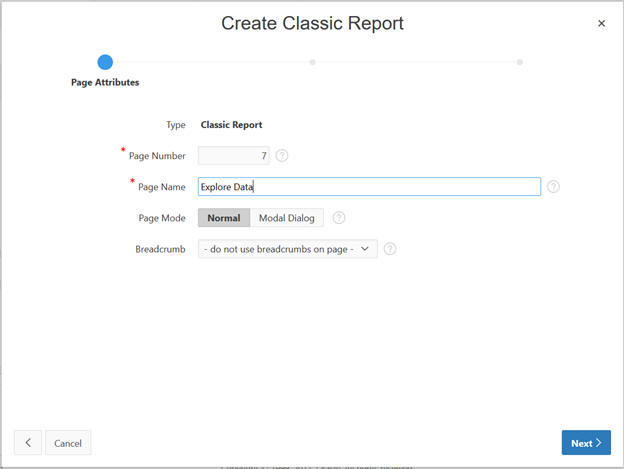Select Modal Dialog page mode

click(x=287, y=218)
